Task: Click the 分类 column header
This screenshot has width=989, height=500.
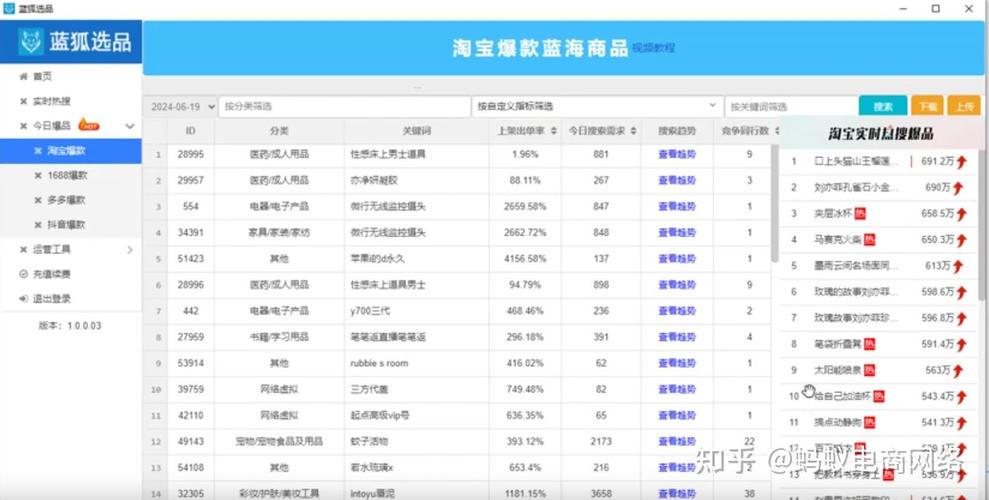Action: (x=279, y=131)
